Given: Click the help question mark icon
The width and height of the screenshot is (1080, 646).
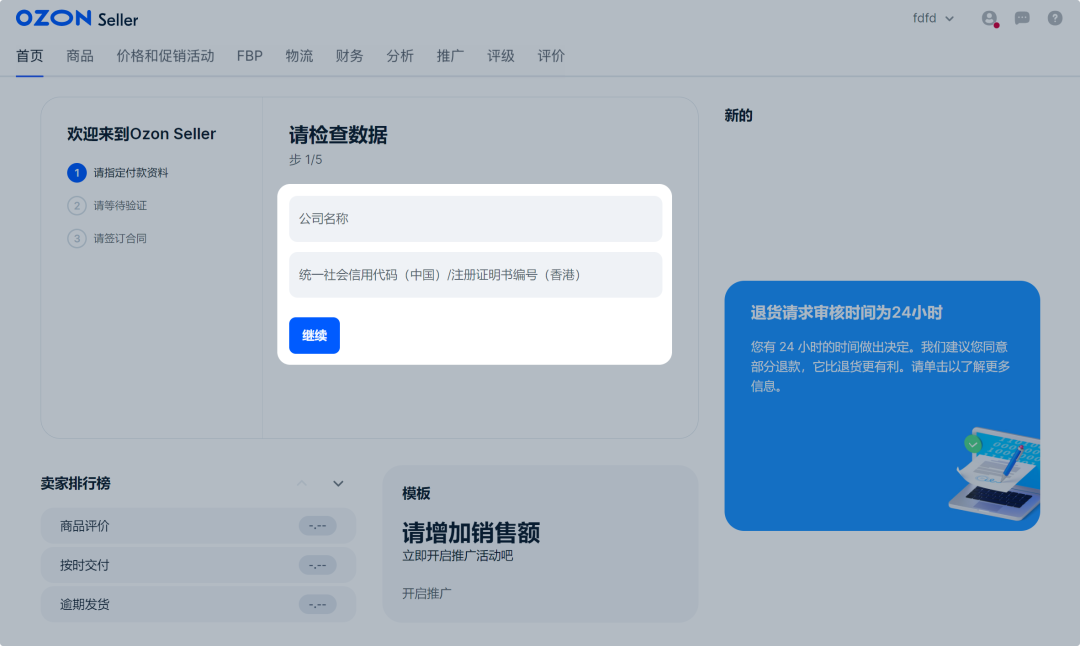Looking at the screenshot, I should click(1054, 18).
